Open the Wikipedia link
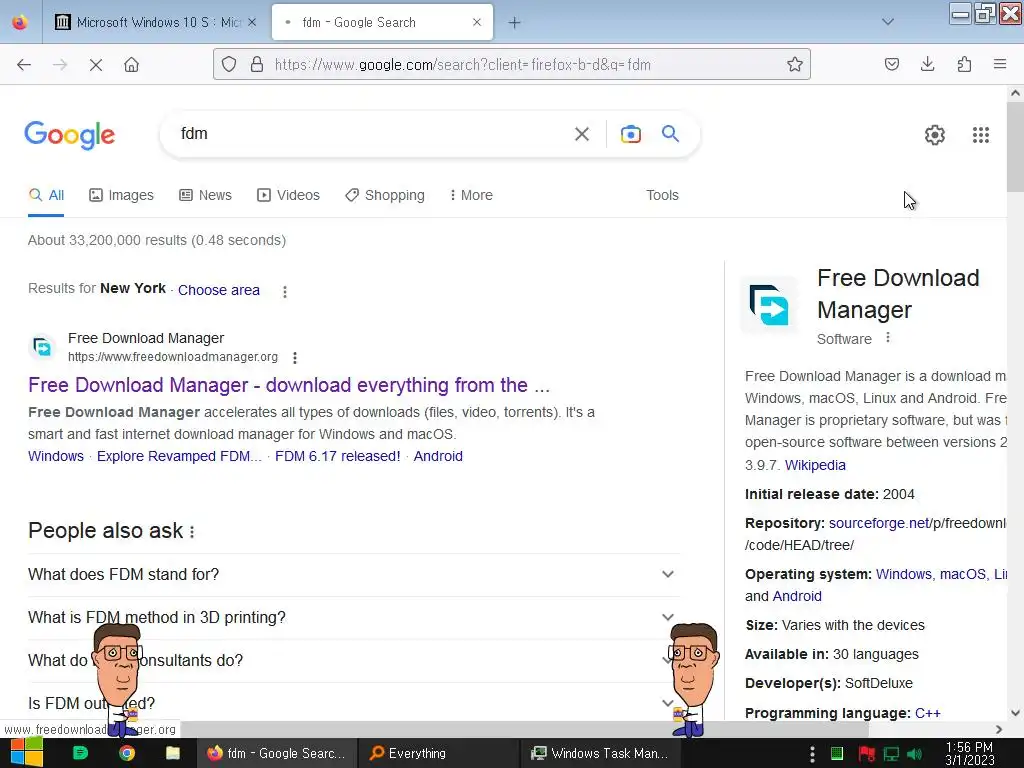 (x=815, y=465)
